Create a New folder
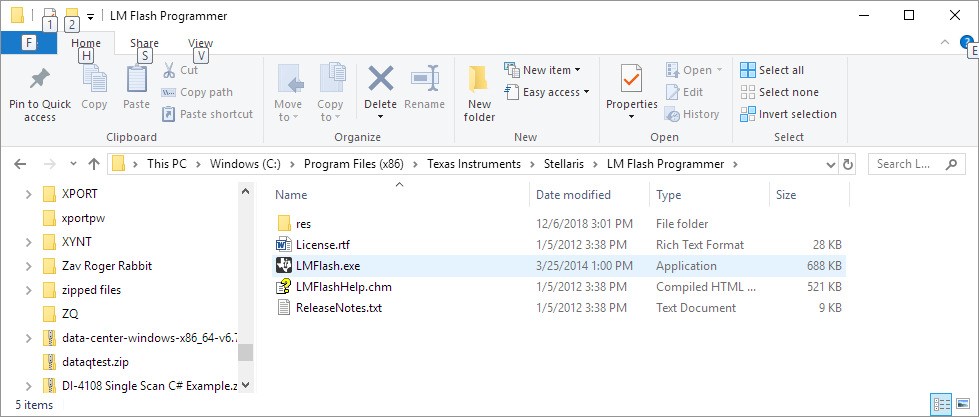979x417 pixels. (480, 94)
